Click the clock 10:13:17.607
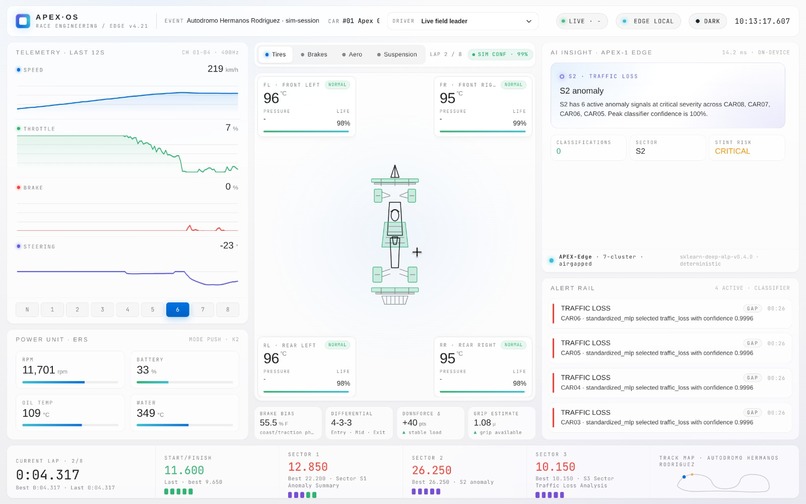Image resolution: width=806 pixels, height=504 pixels. tap(762, 21)
